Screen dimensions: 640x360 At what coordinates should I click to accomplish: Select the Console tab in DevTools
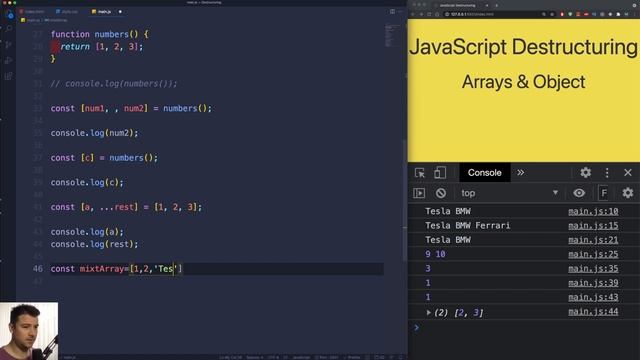pos(484,173)
